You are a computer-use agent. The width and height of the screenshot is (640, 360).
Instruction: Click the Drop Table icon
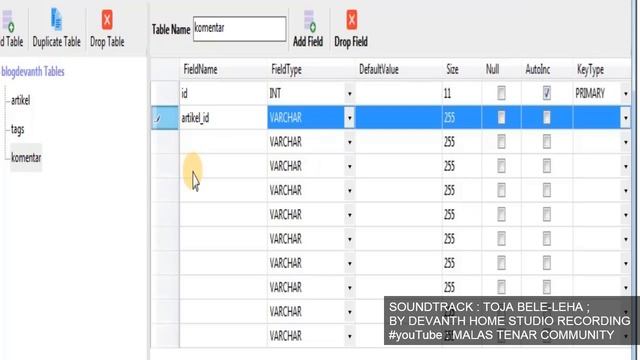[x=107, y=20]
